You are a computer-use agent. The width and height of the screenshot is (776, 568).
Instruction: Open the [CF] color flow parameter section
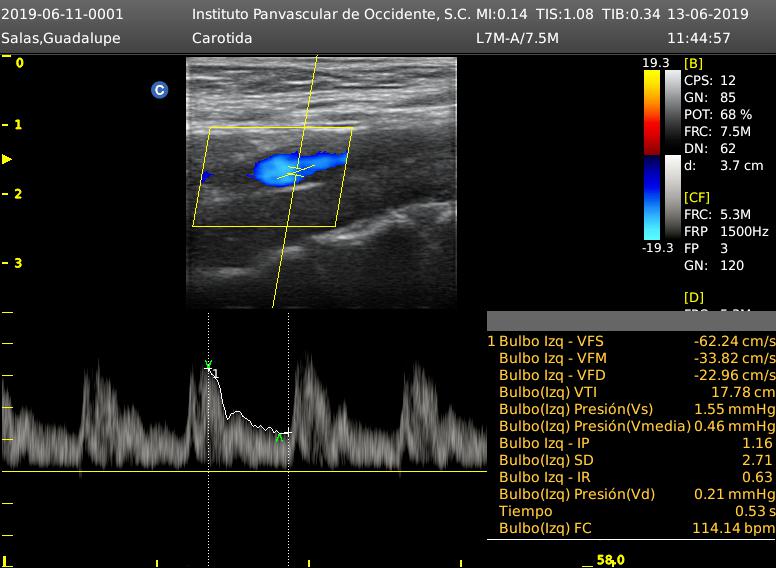point(696,197)
